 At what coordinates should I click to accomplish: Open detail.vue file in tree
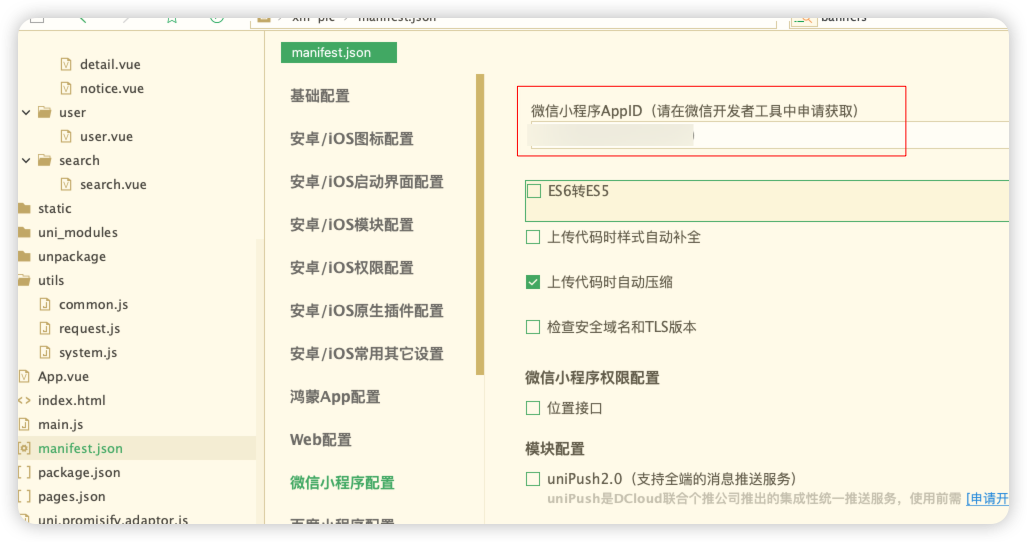coord(110,64)
